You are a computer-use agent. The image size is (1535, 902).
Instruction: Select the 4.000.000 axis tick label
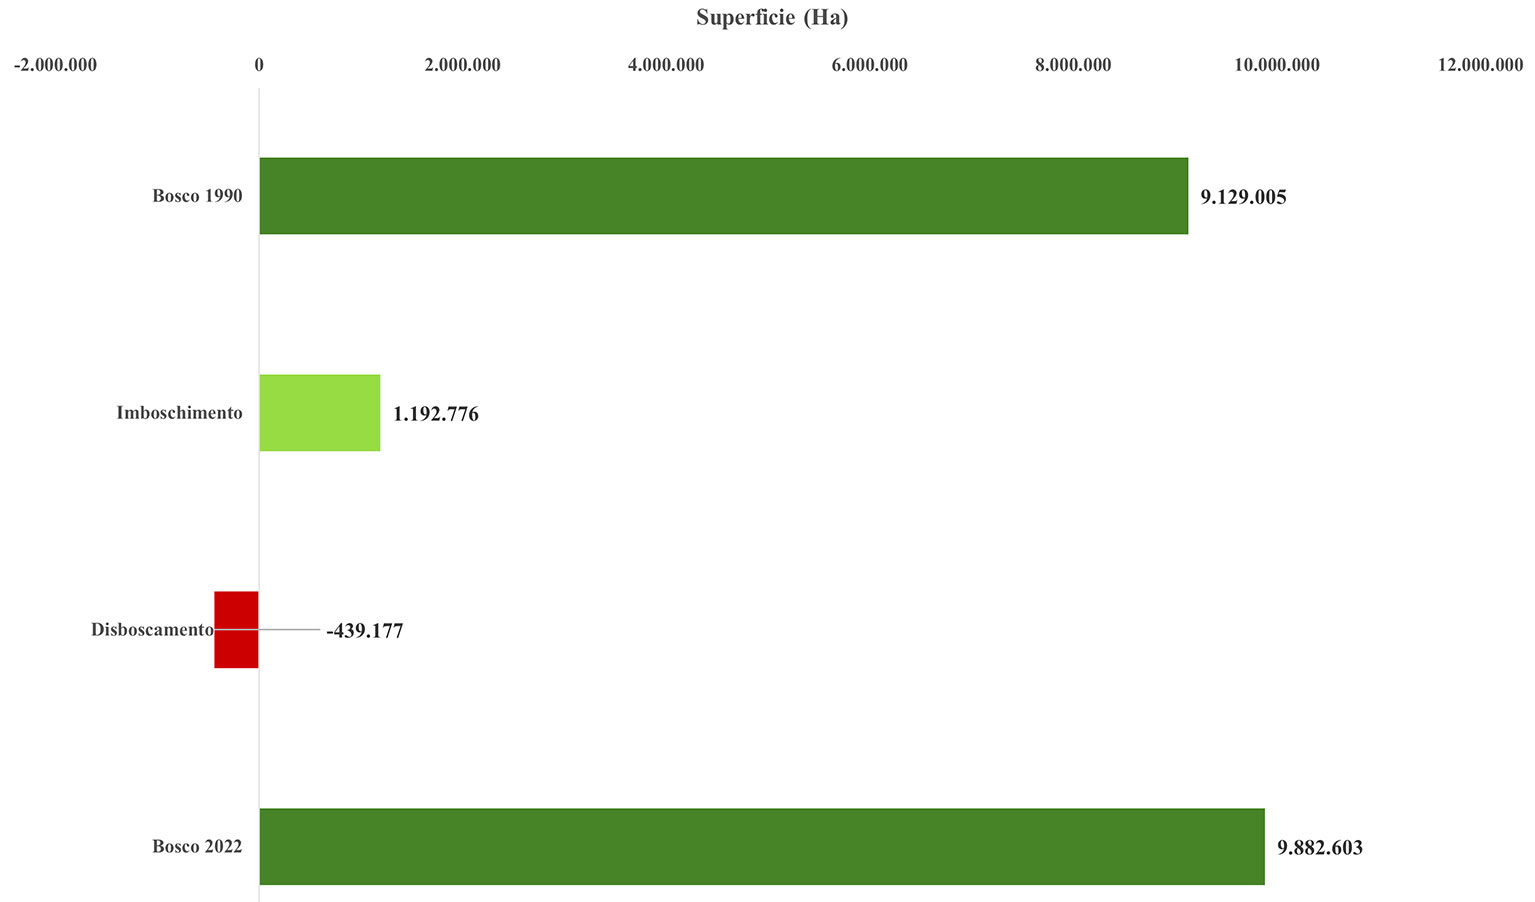pos(666,65)
